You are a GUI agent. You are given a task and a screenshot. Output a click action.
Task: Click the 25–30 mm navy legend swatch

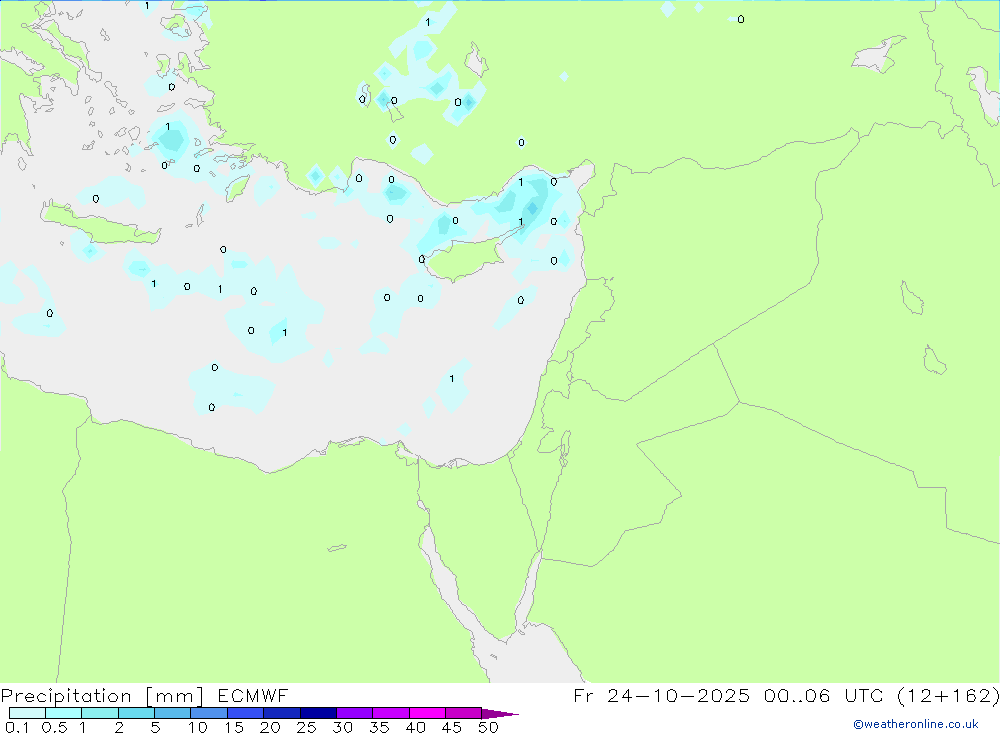(318, 713)
